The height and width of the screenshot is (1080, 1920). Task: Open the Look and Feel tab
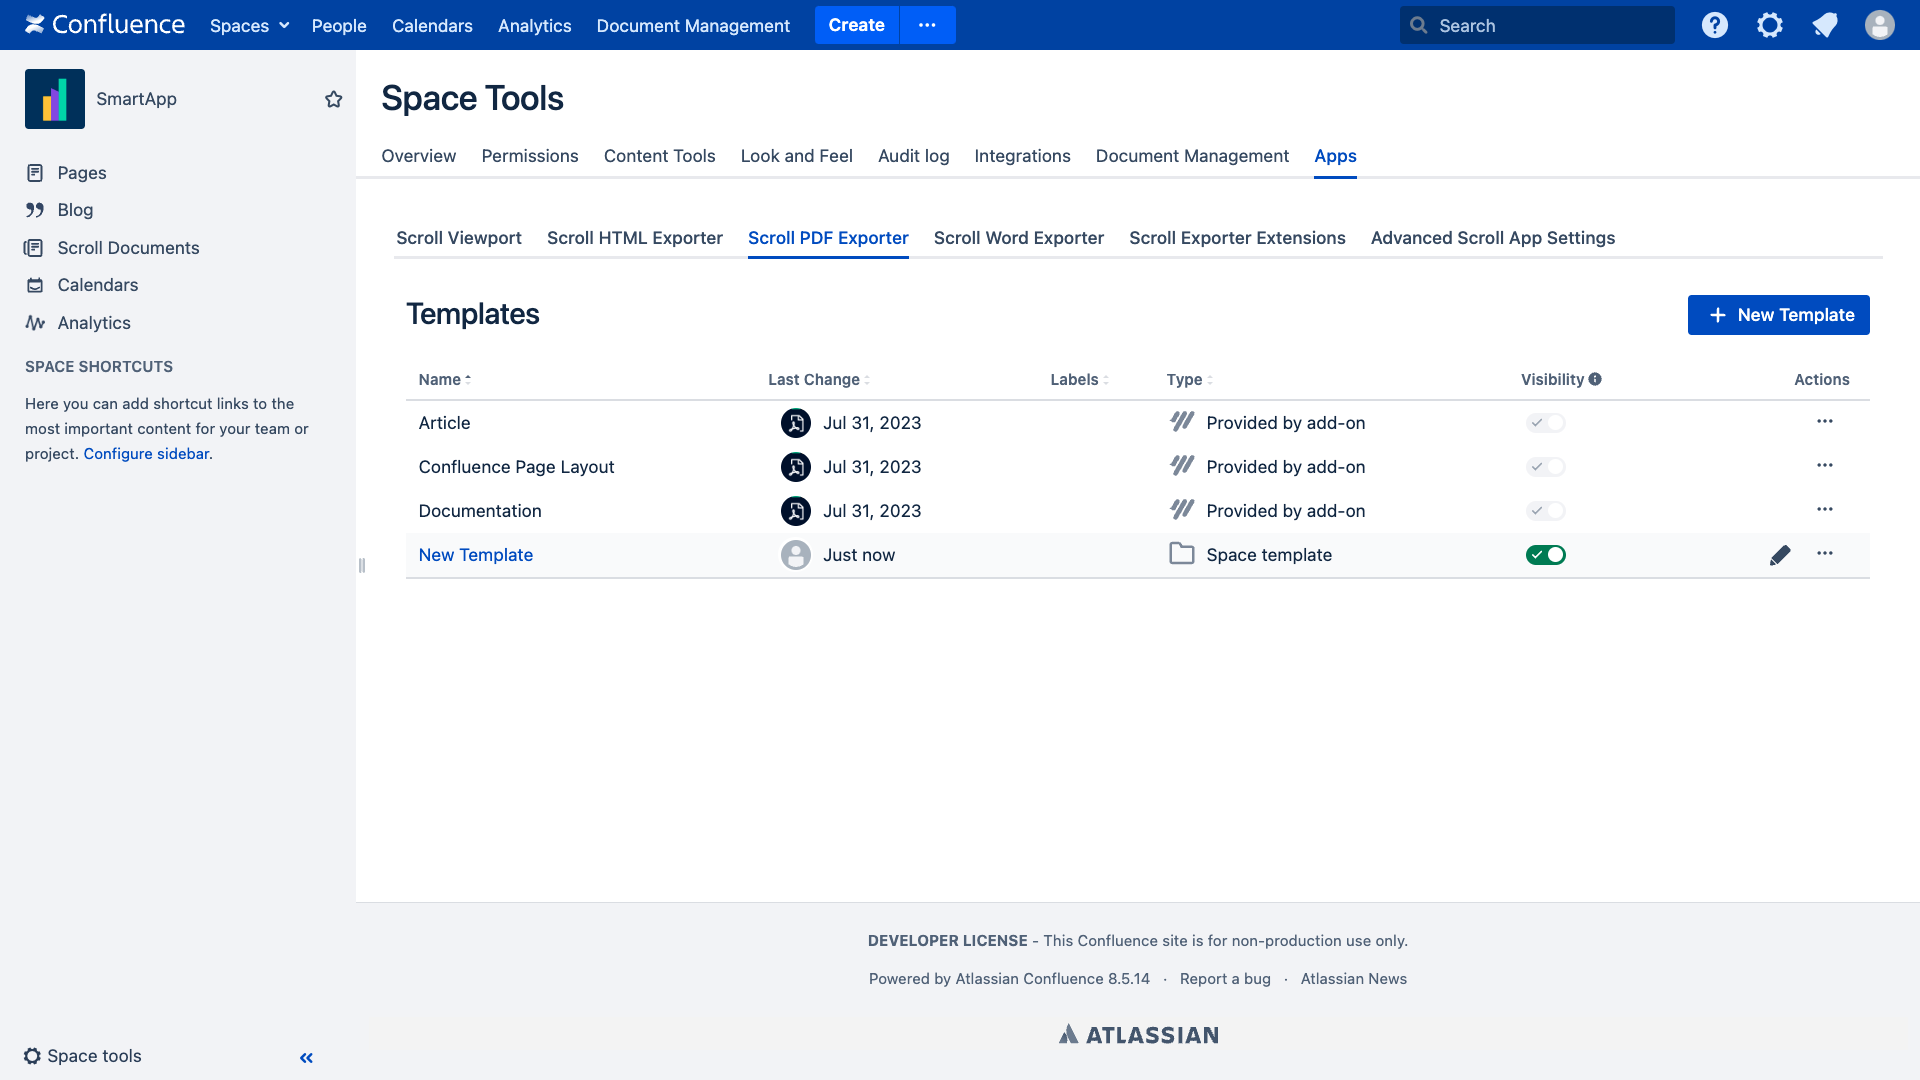(796, 156)
